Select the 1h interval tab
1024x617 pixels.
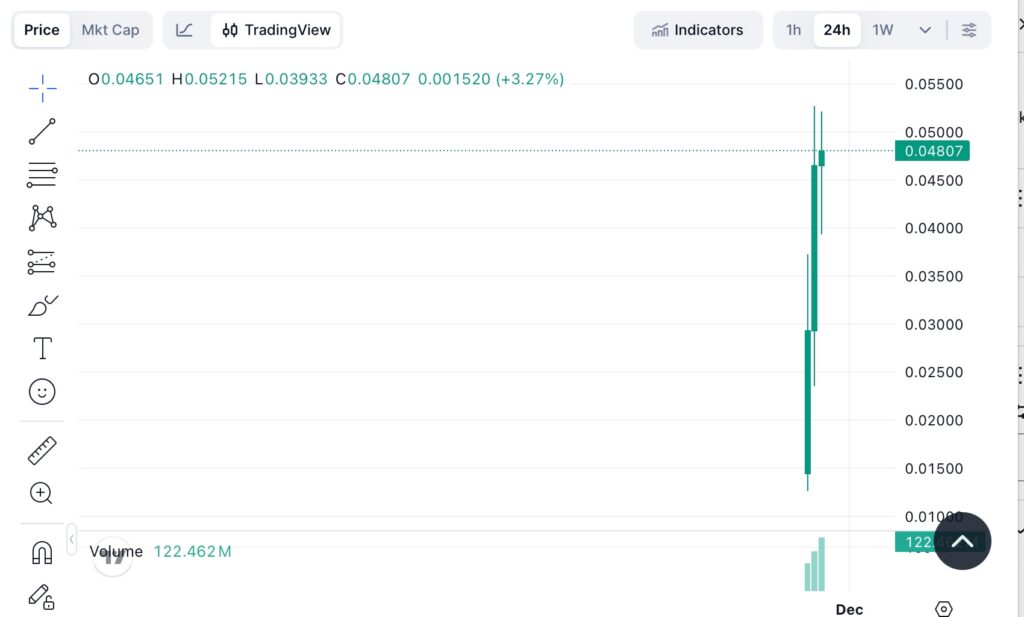(793, 30)
